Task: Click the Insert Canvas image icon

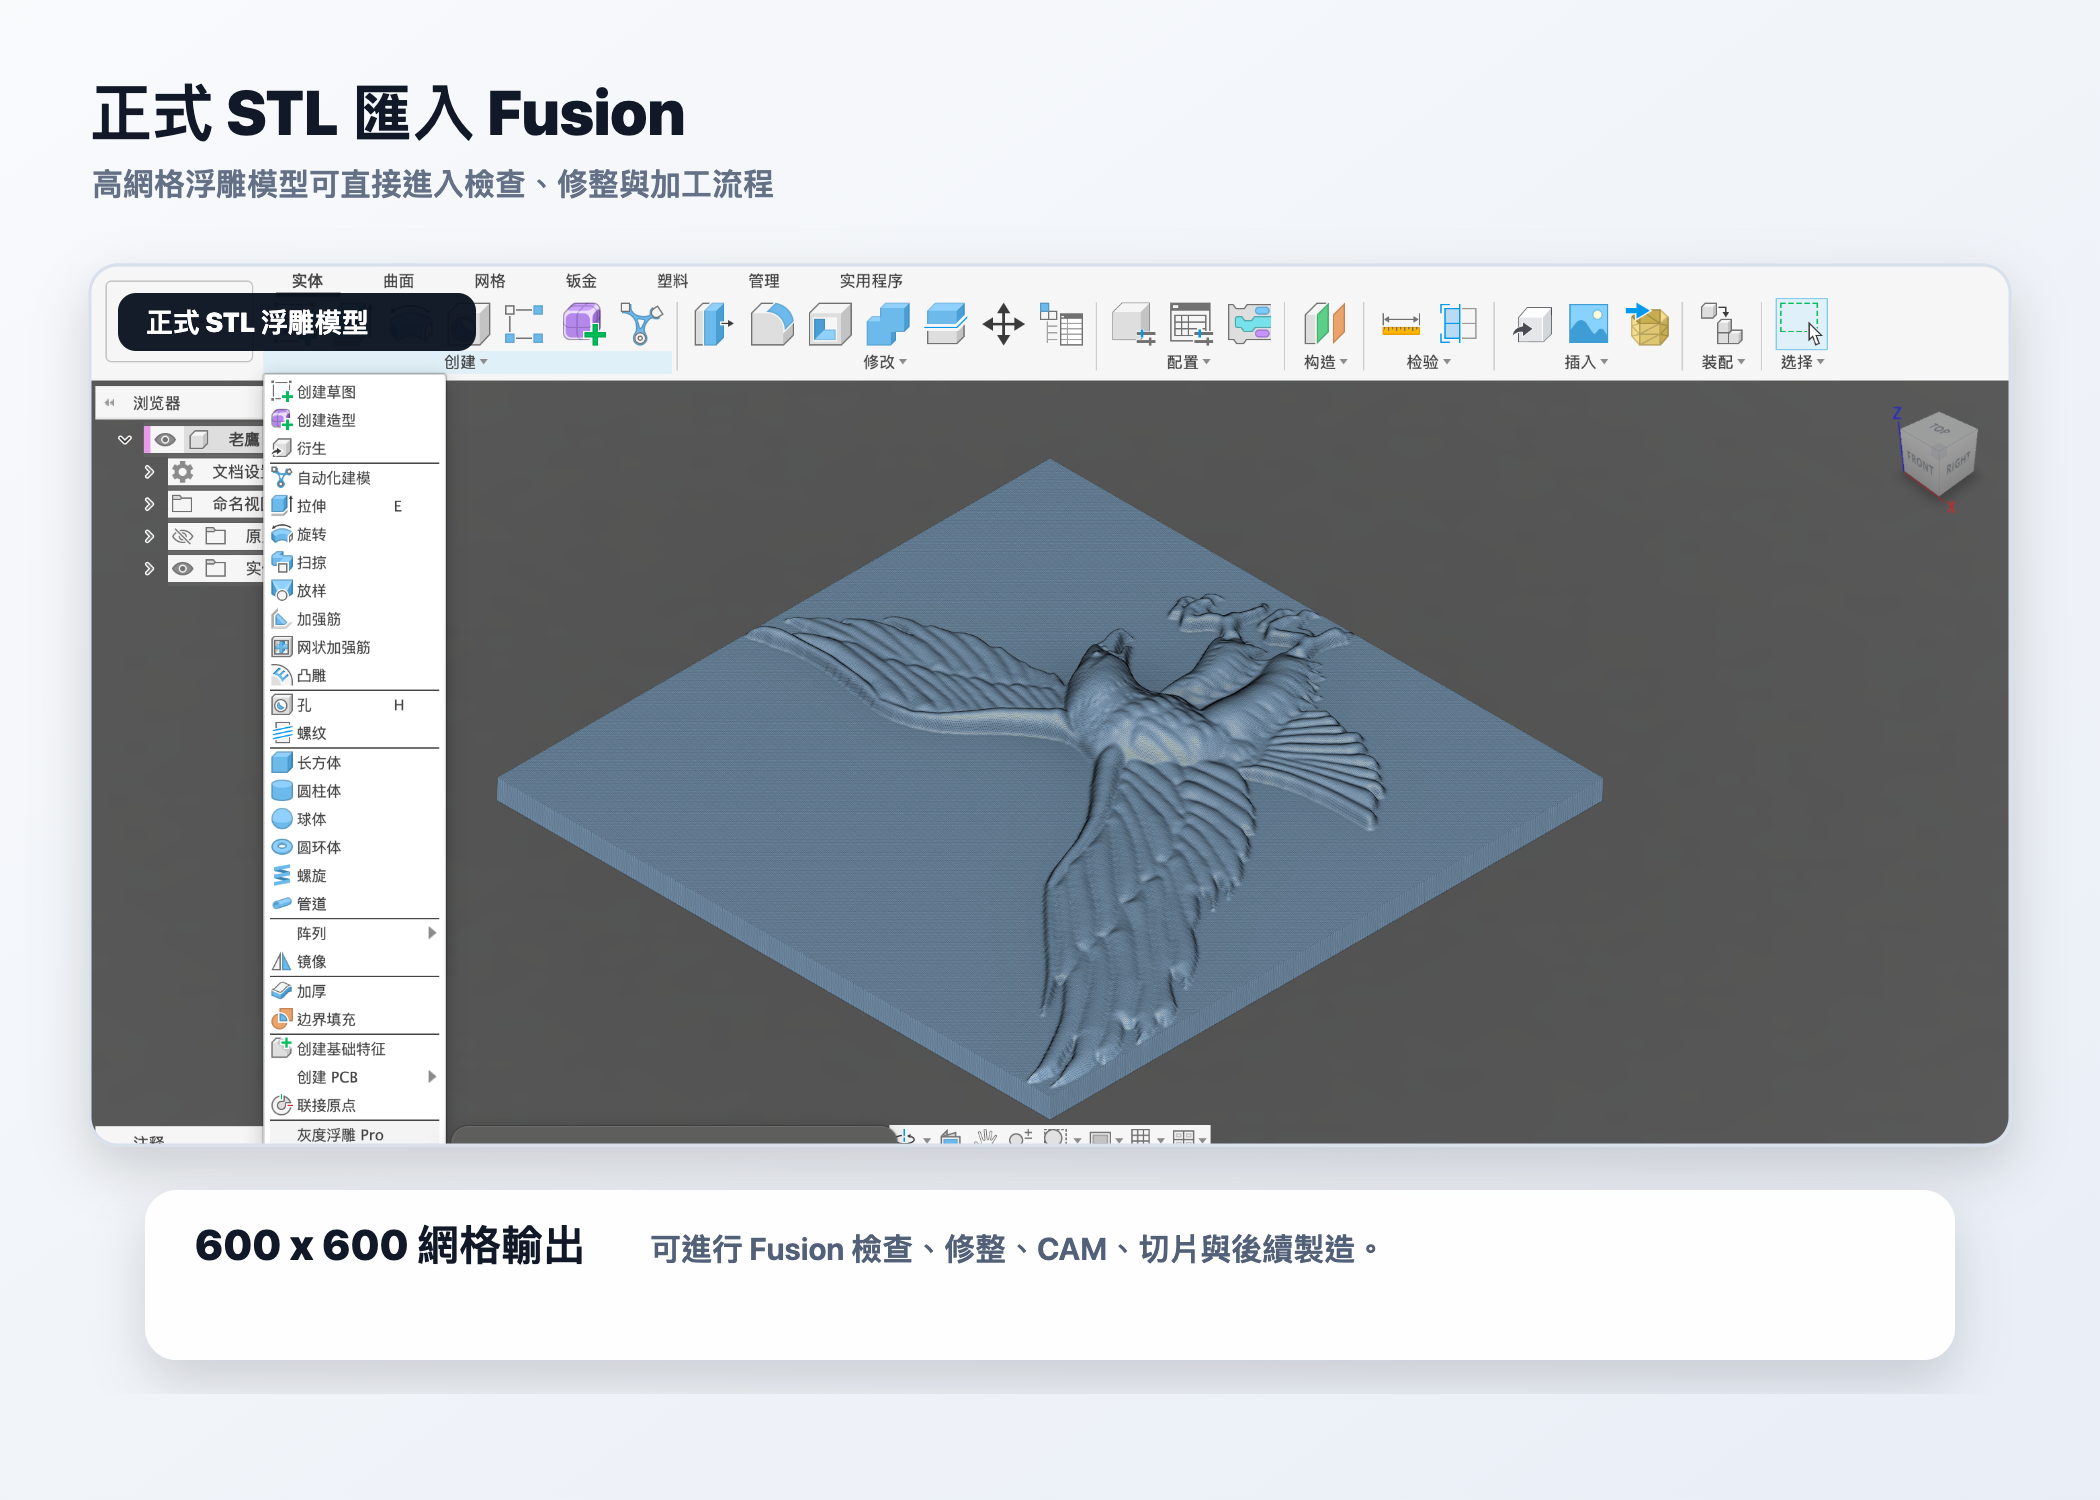Action: point(1588,324)
